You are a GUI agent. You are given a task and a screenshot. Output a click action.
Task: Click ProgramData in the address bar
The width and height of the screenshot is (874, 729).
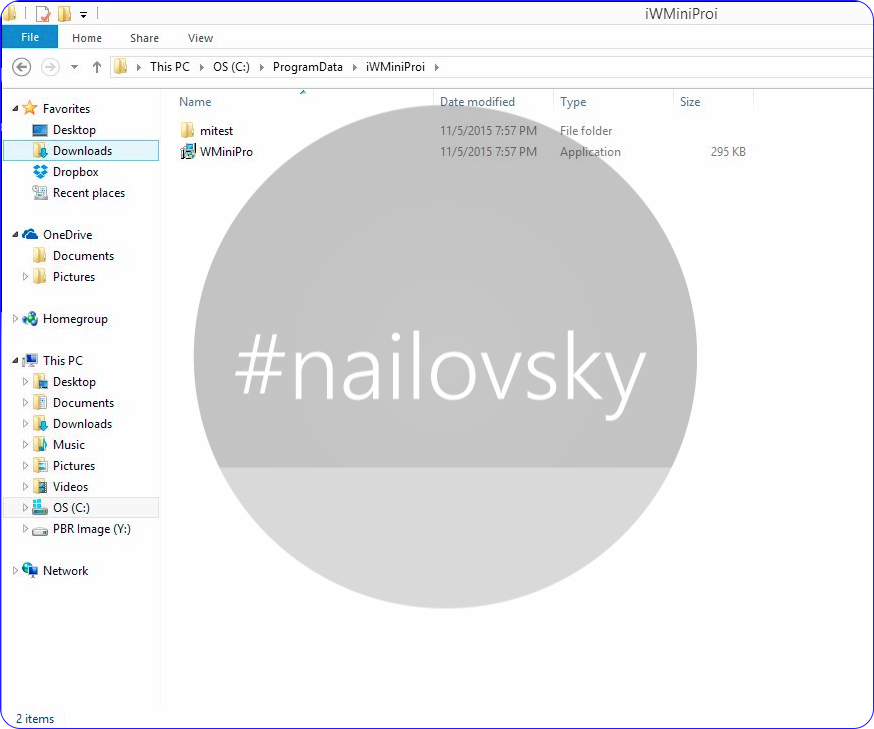(307, 67)
